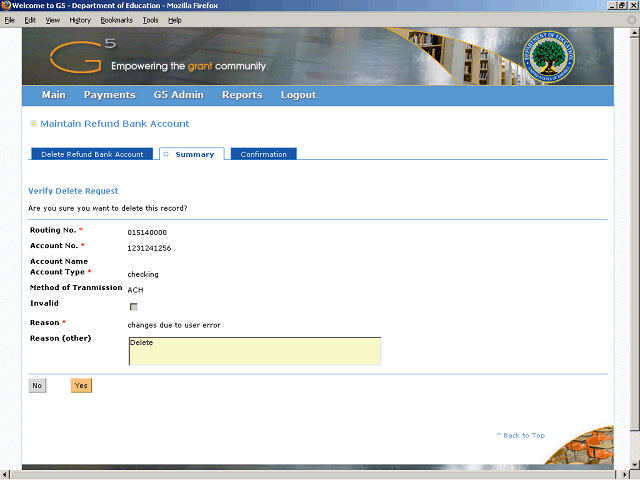Click the Firefox icon in title bar
The image size is (640, 480).
coord(6,5)
